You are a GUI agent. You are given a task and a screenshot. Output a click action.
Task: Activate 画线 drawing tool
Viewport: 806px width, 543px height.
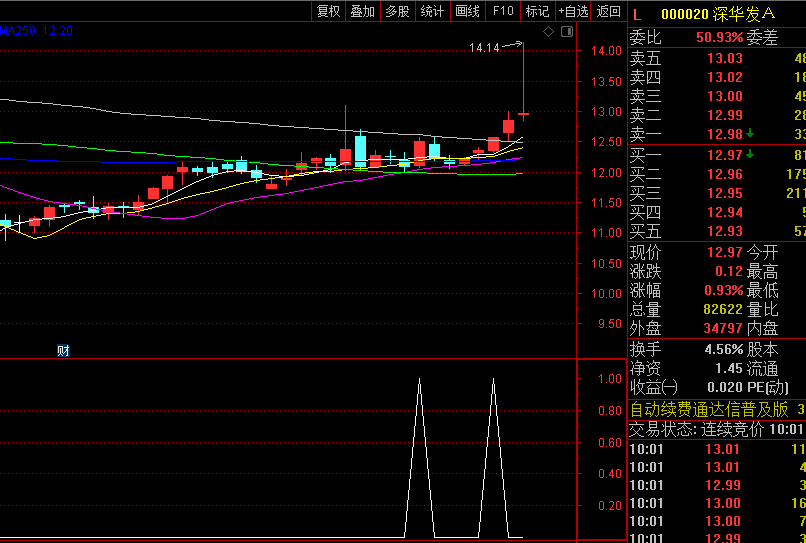coord(467,11)
